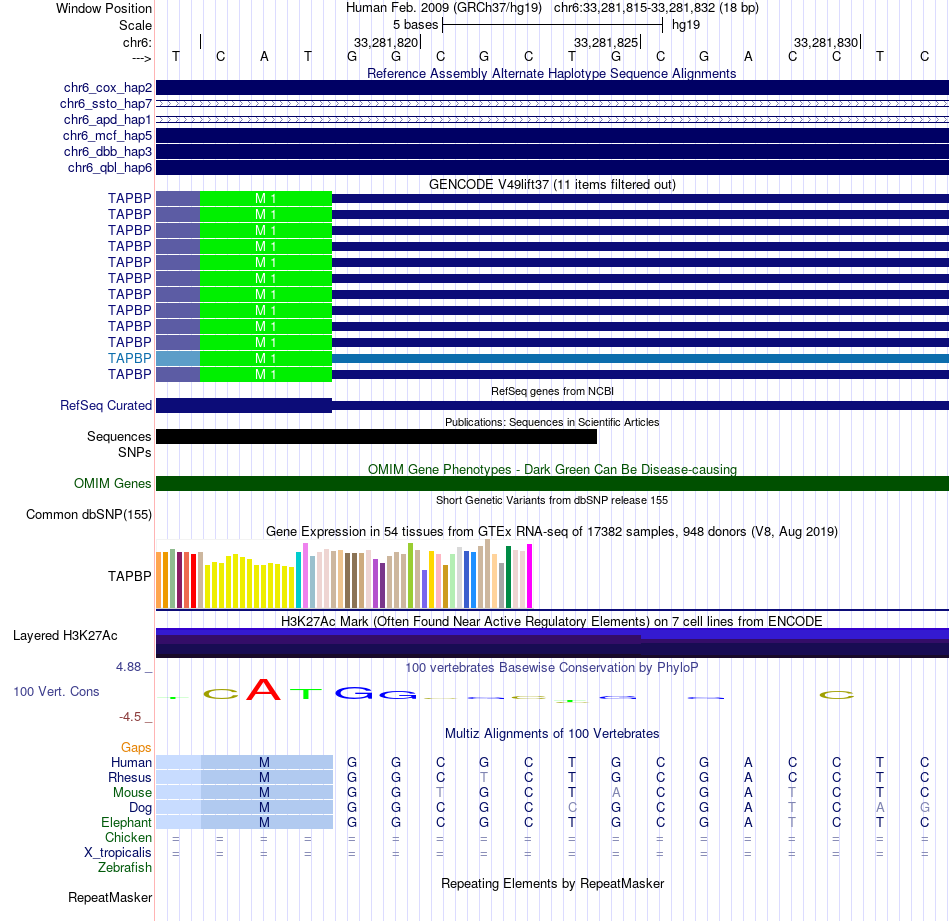Click the 33,281,820 position marker
This screenshot has height=921, width=950.
[x=387, y=42]
